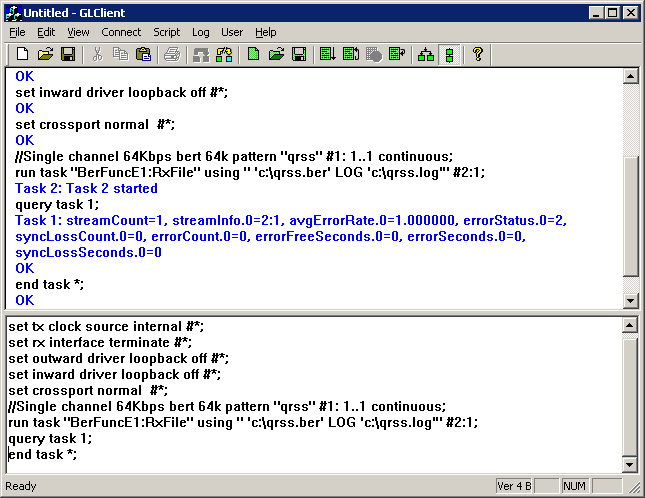This screenshot has height=498, width=645.
Task: Click the green new script page icon
Action: (253, 54)
